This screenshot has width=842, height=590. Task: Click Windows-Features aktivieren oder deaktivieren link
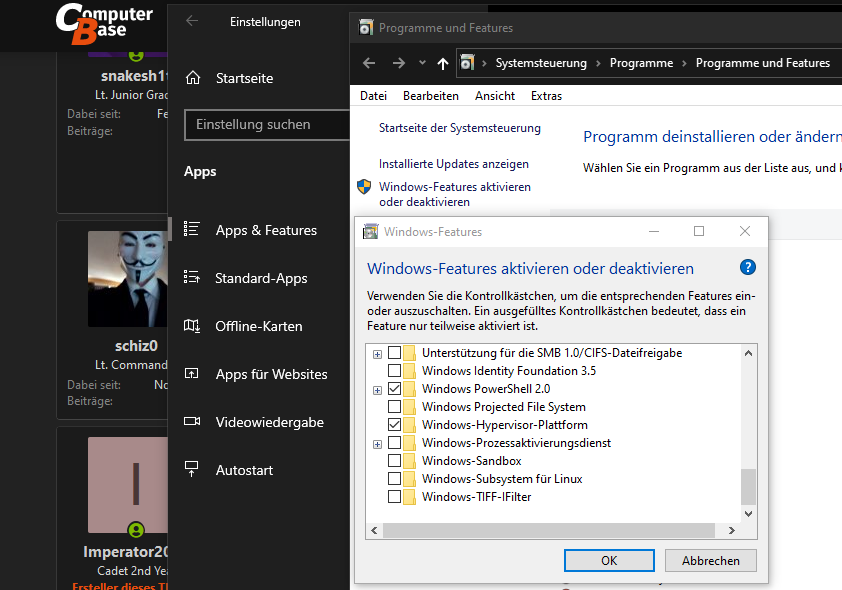click(x=455, y=194)
